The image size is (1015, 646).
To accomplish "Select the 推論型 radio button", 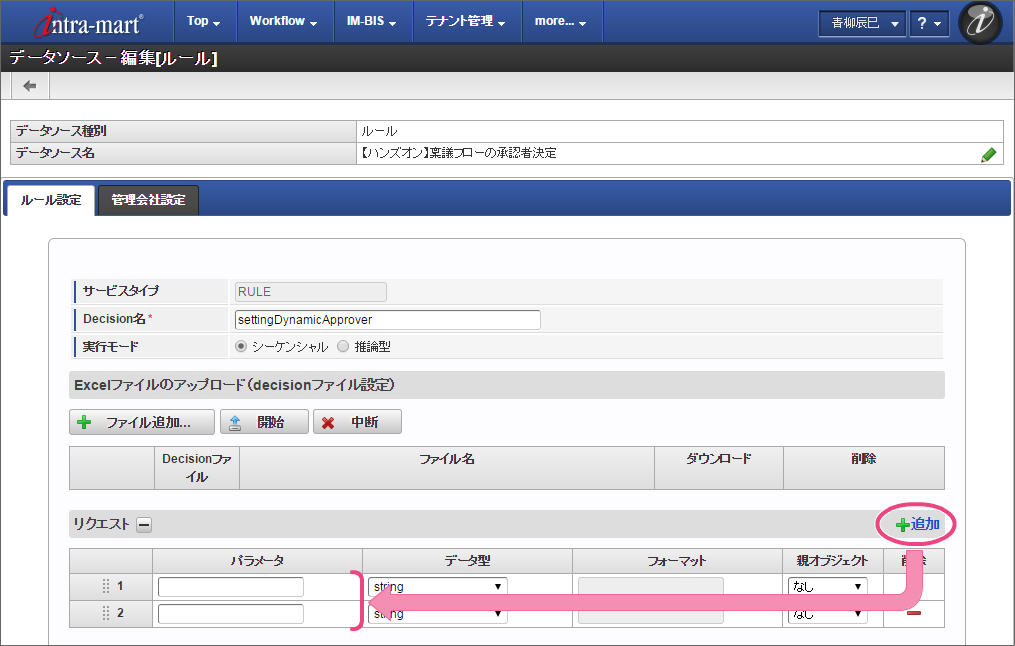I will point(343,346).
